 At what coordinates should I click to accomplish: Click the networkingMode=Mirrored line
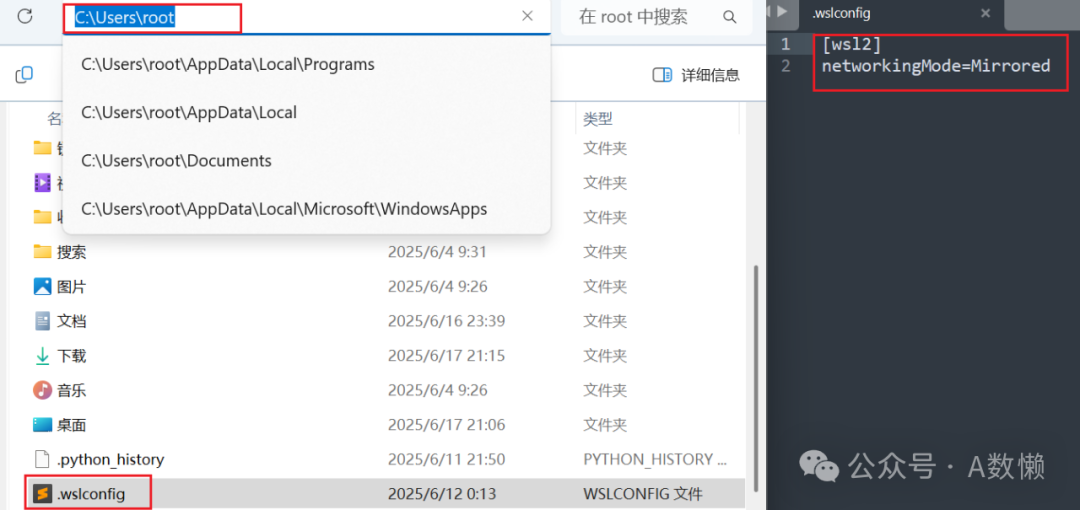point(936,66)
